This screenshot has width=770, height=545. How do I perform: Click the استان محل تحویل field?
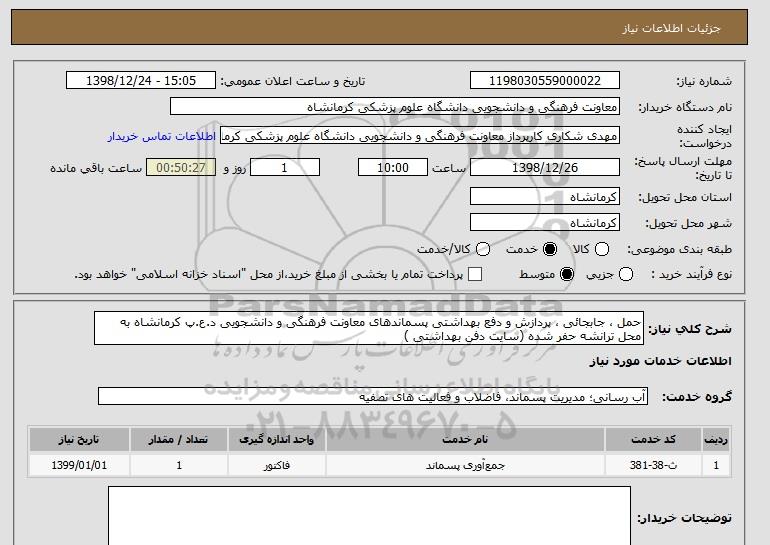pos(545,196)
